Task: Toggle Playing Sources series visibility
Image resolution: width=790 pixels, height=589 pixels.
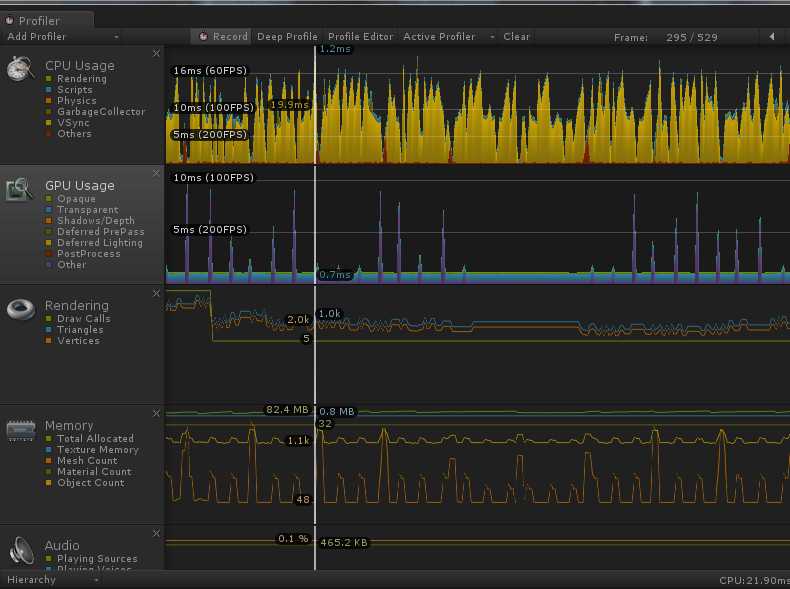Action: click(x=49, y=558)
